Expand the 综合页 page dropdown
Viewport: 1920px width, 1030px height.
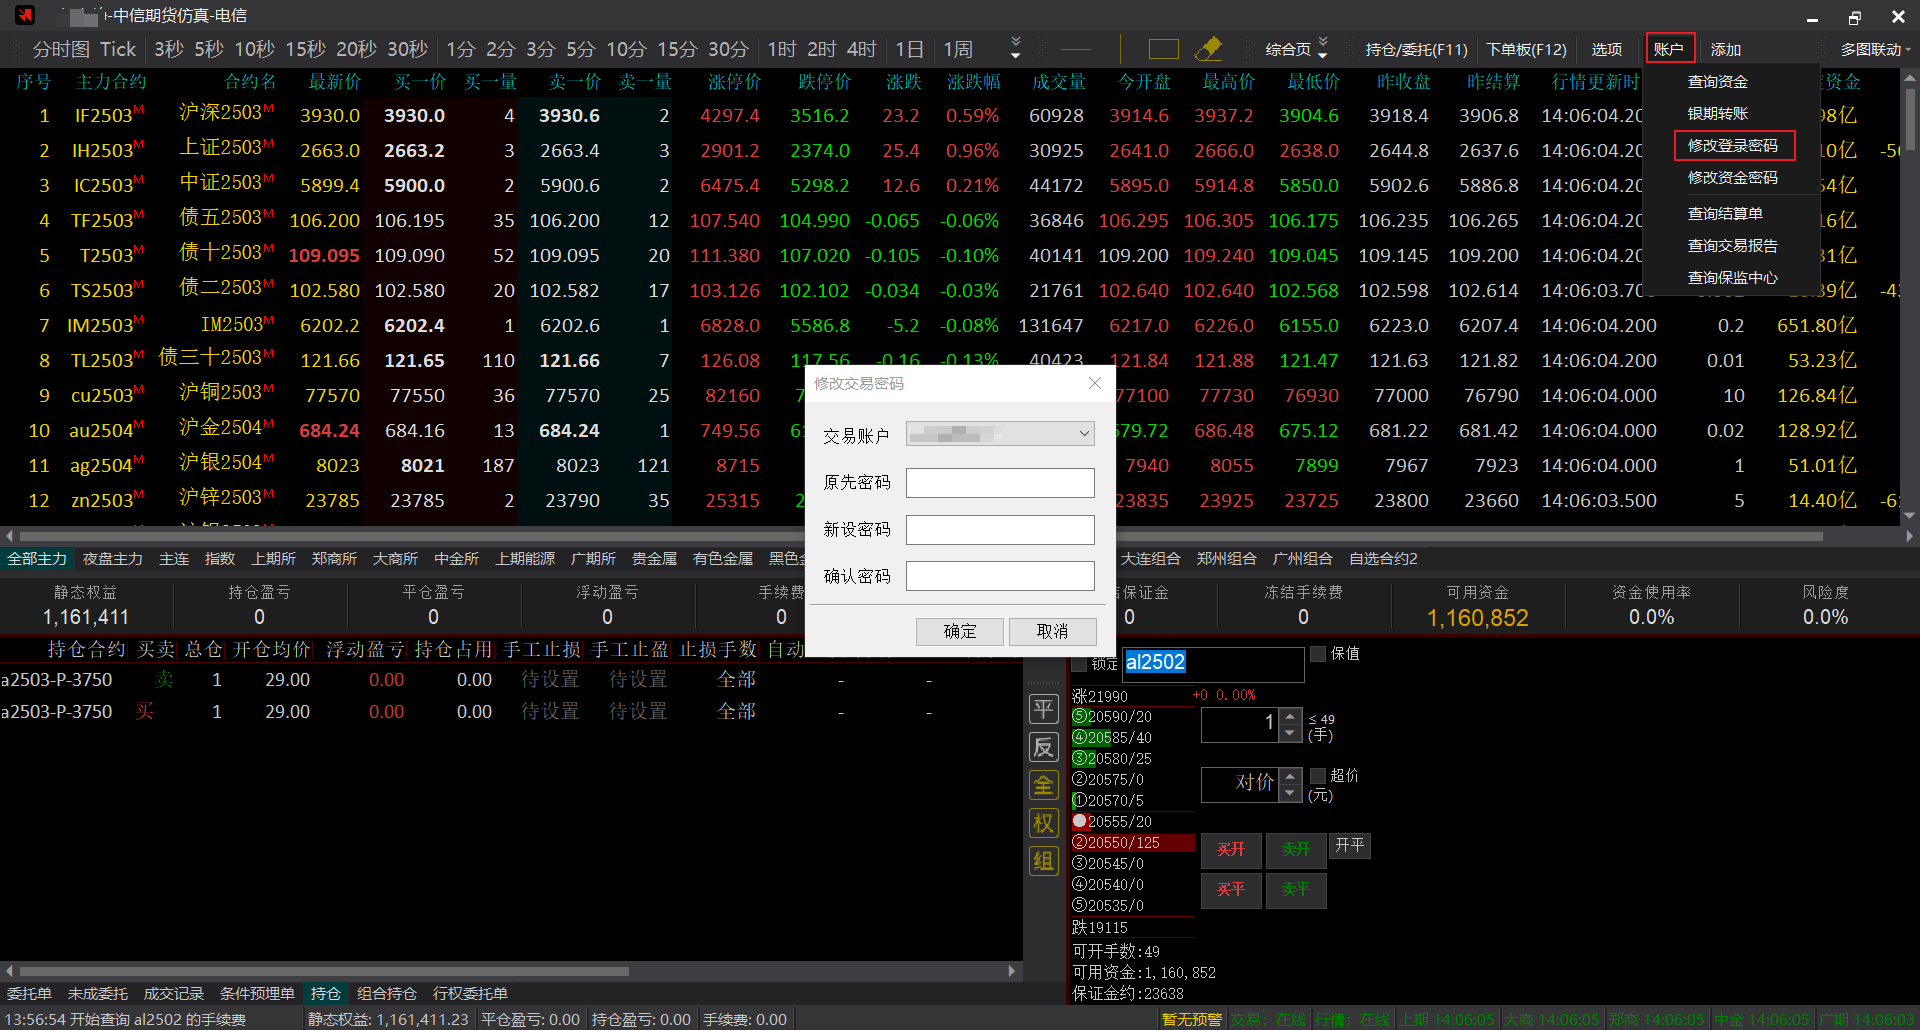point(1296,49)
